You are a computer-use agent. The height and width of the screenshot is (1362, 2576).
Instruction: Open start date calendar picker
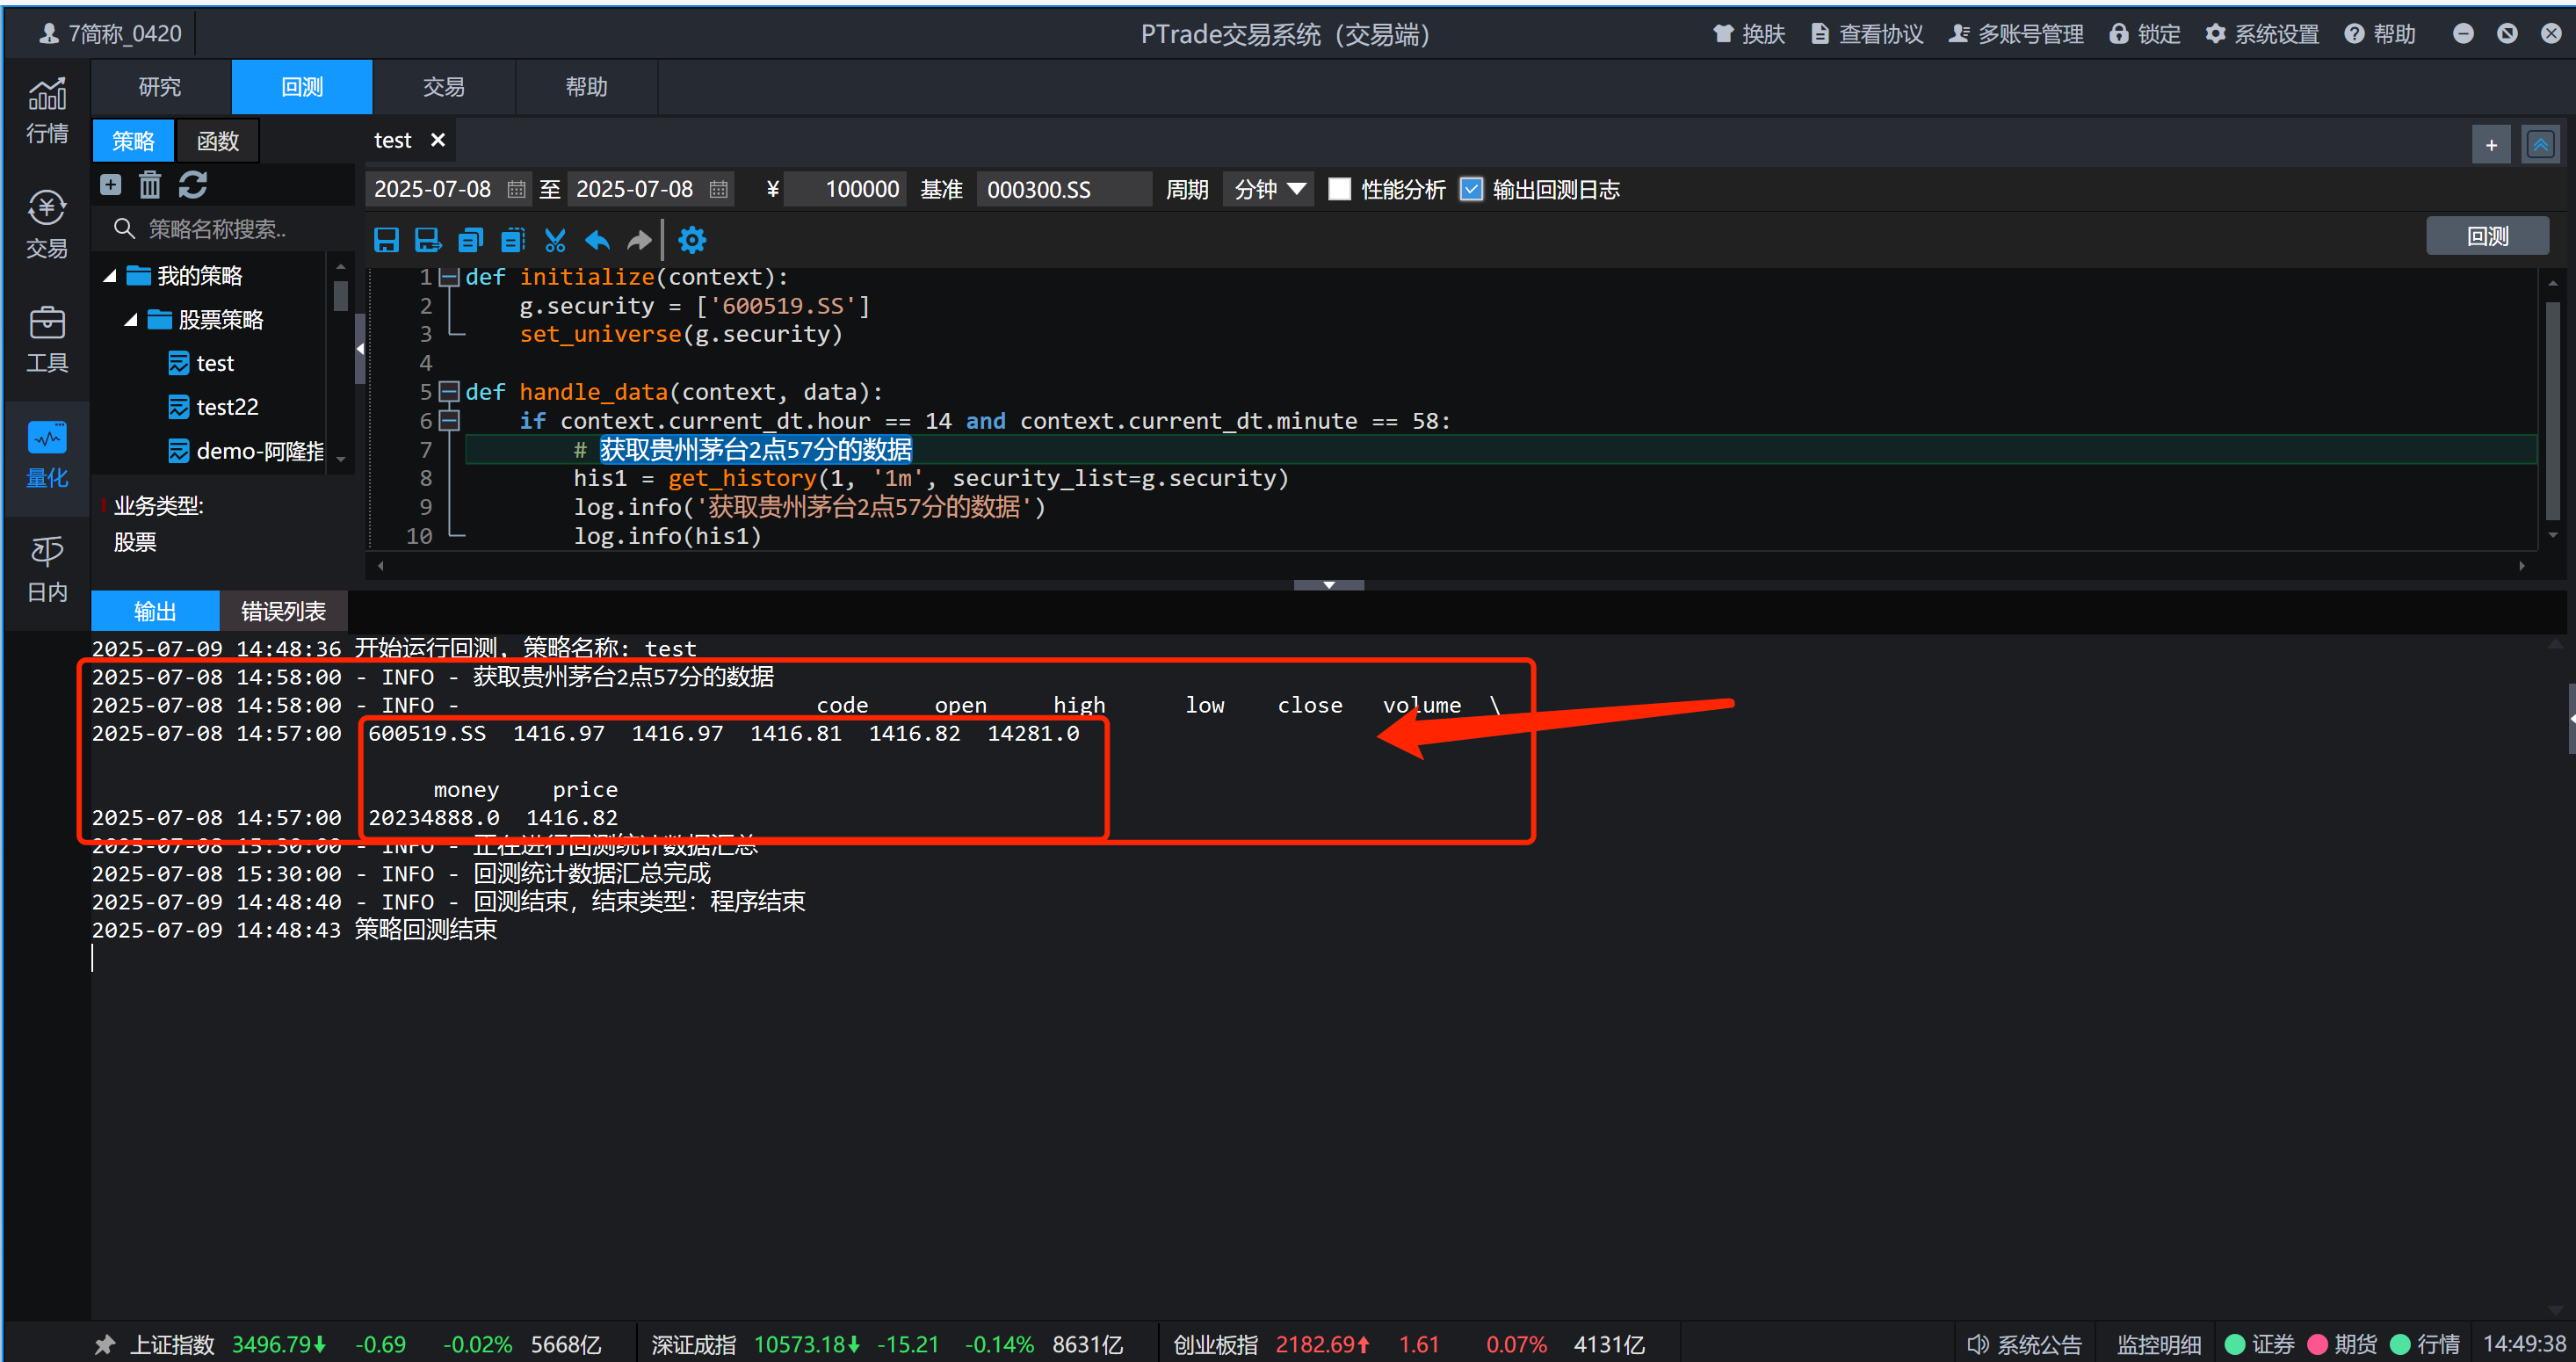click(516, 189)
